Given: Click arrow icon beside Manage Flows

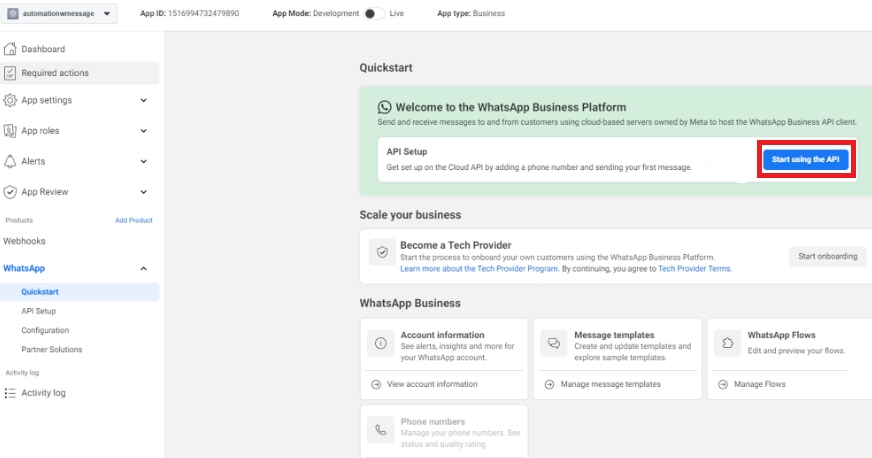Looking at the screenshot, I should (x=723, y=384).
